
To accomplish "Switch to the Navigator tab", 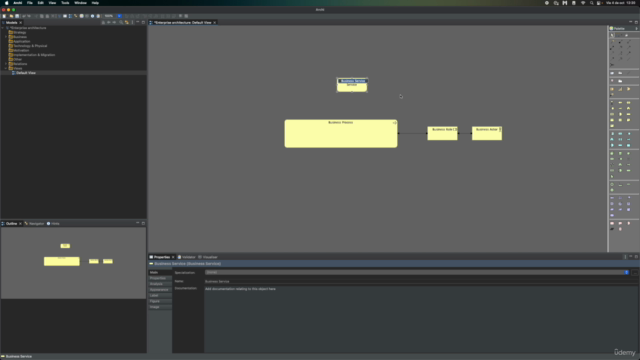I will click(x=34, y=224).
